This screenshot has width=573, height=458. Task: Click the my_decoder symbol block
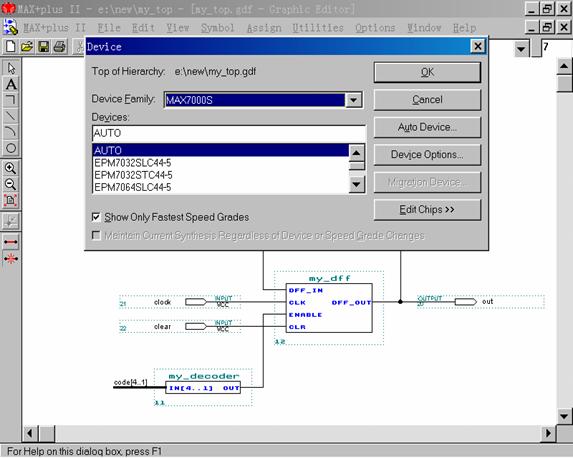(203, 388)
